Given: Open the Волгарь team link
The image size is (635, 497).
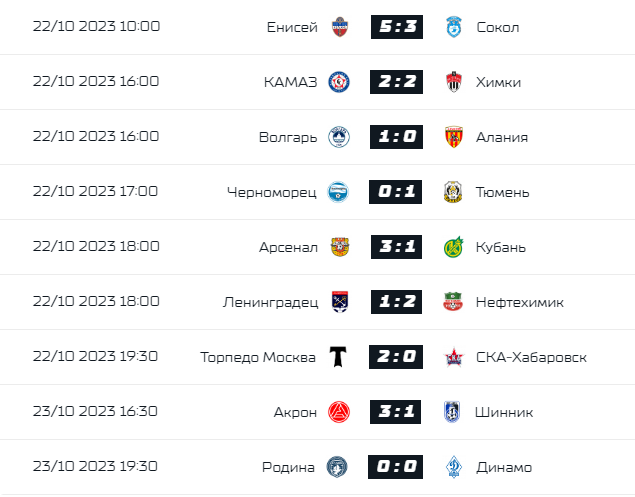Looking at the screenshot, I should 289,137.
